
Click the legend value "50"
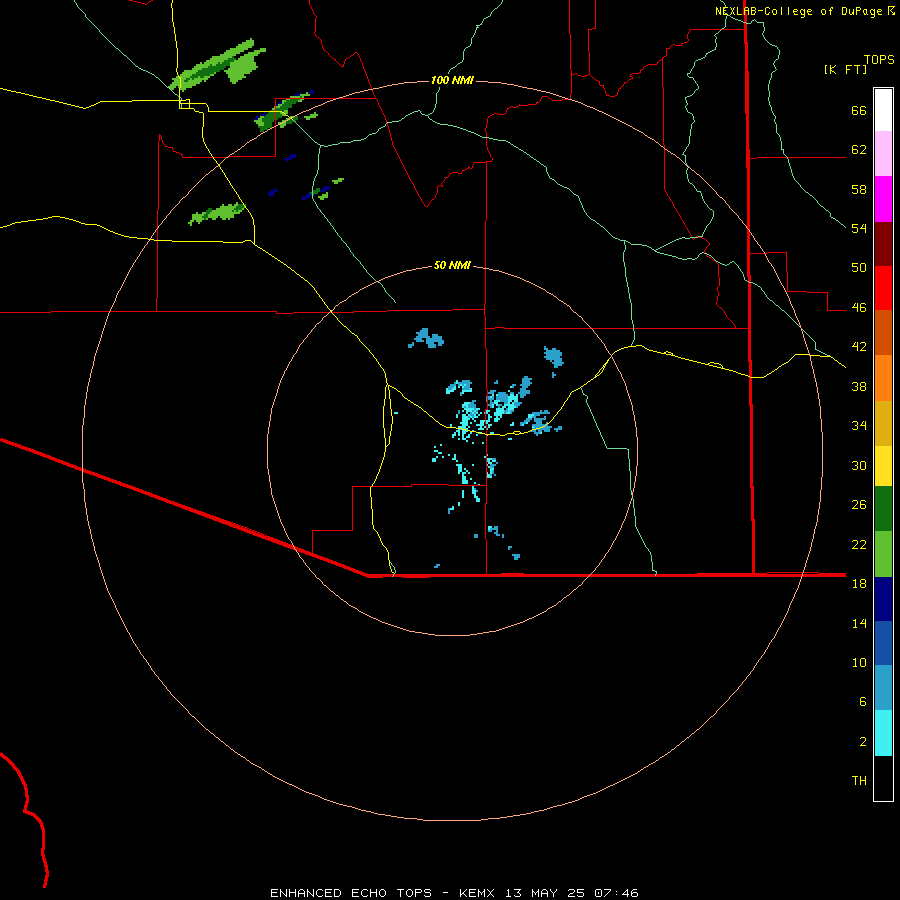[859, 268]
